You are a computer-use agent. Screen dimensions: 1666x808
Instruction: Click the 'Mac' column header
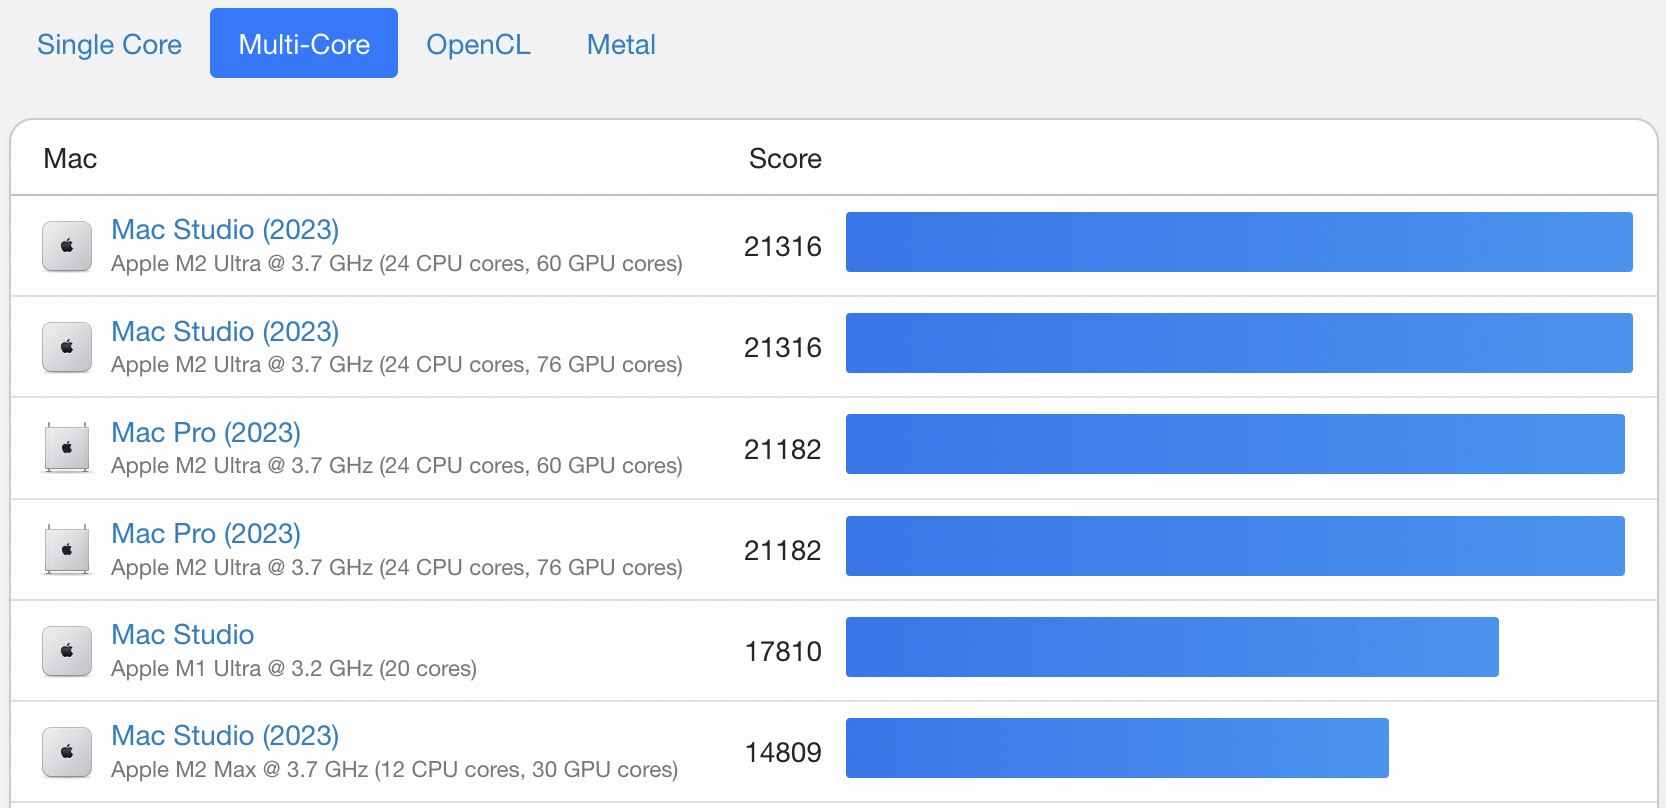[70, 159]
